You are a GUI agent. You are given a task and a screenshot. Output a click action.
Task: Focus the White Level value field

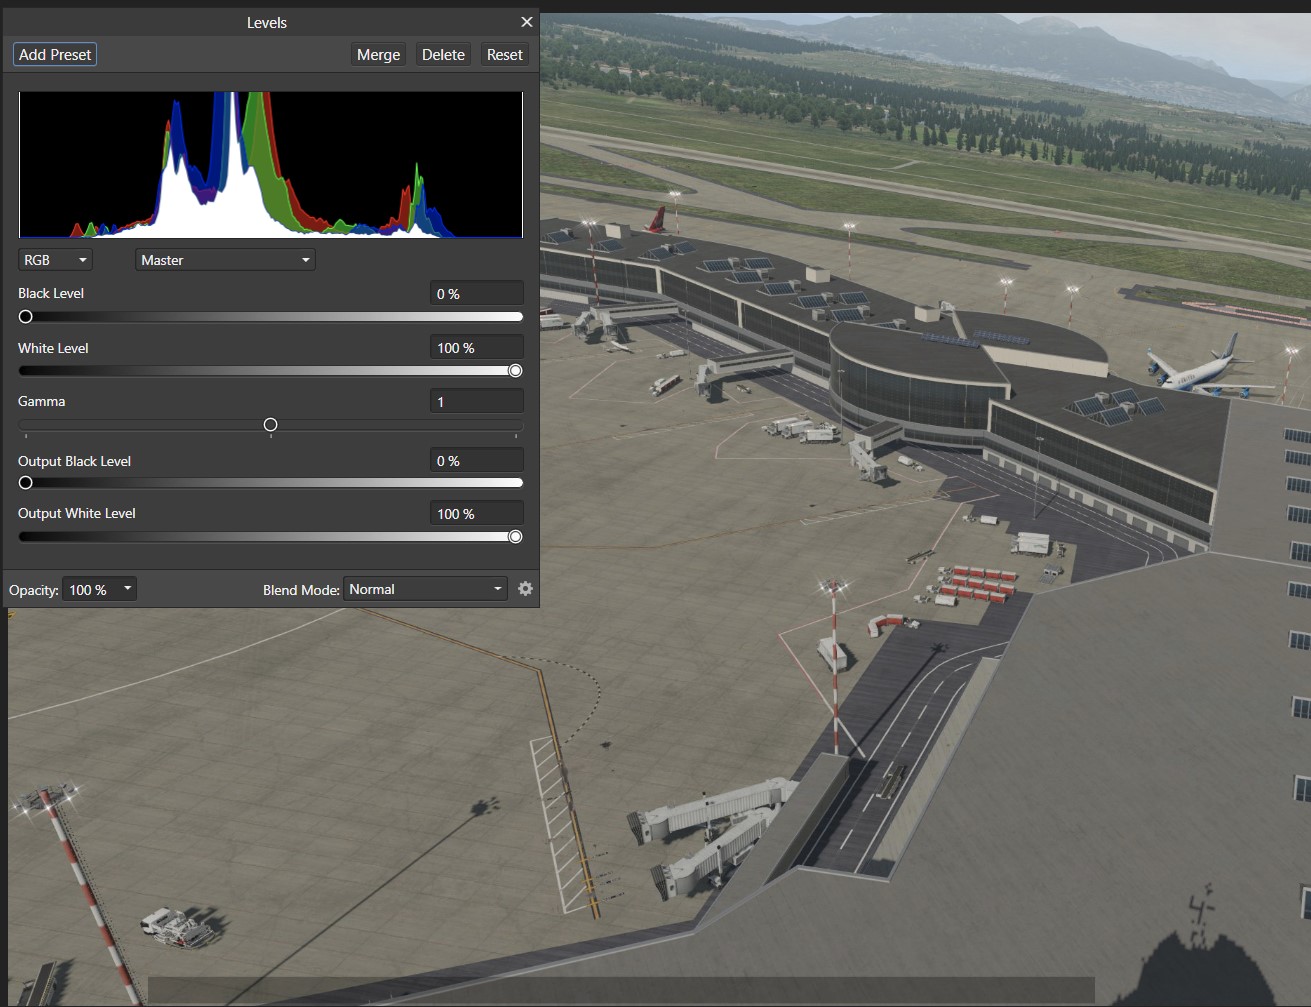(x=476, y=348)
